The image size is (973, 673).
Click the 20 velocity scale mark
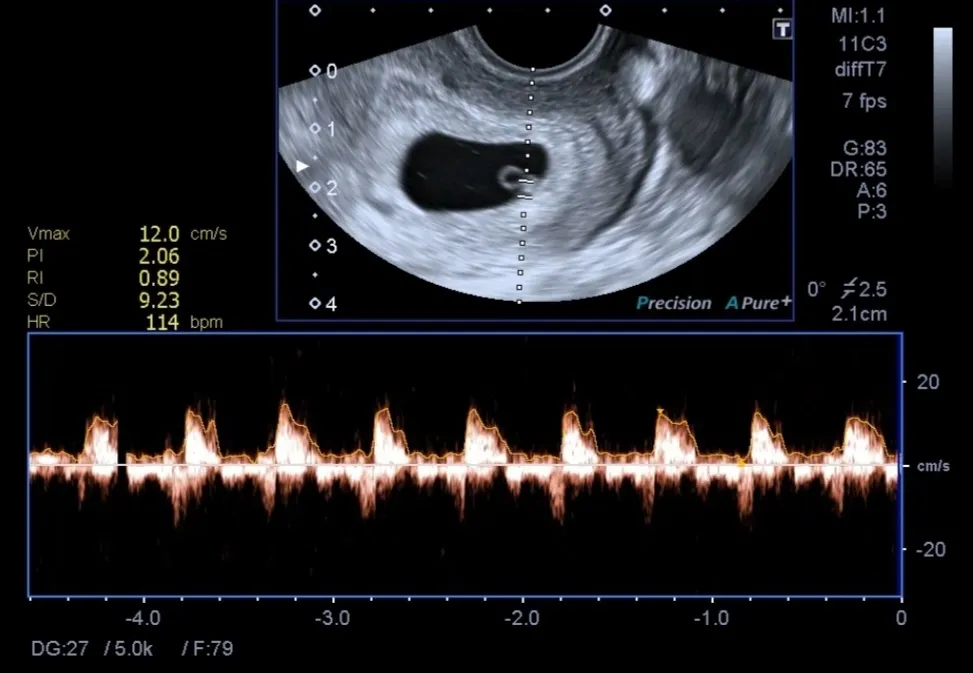tap(928, 382)
